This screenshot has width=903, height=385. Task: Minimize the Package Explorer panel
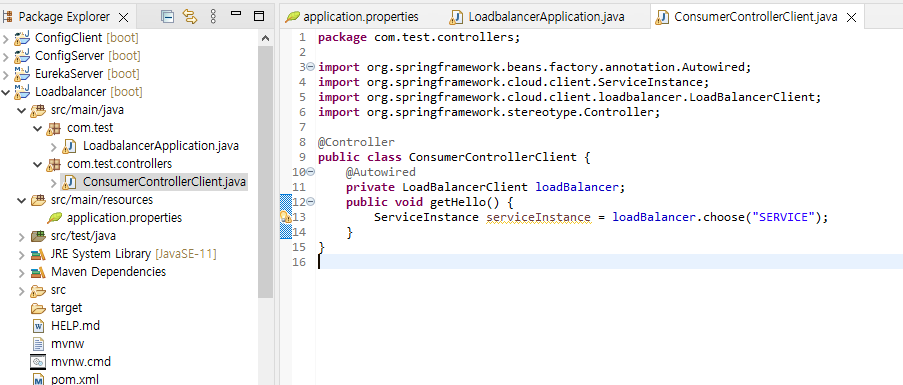[236, 13]
